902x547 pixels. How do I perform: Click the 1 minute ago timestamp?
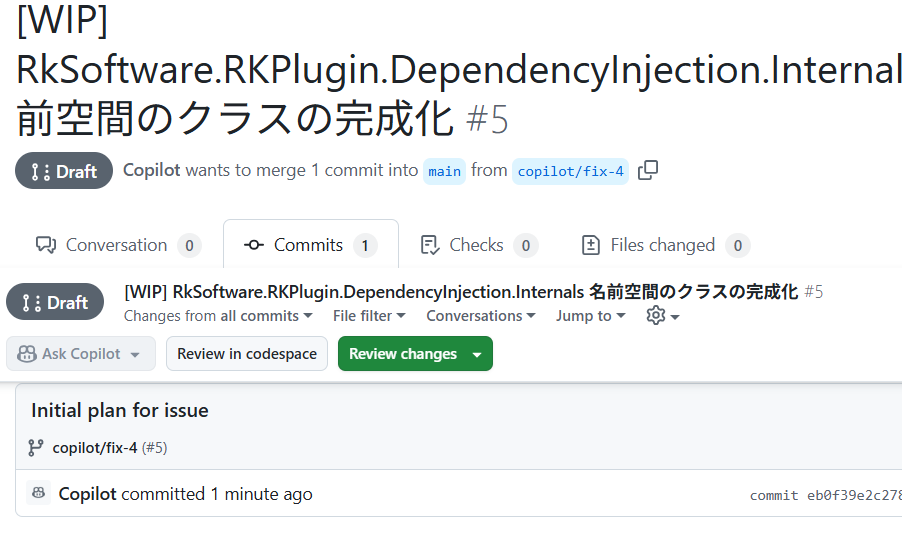[x=261, y=494]
